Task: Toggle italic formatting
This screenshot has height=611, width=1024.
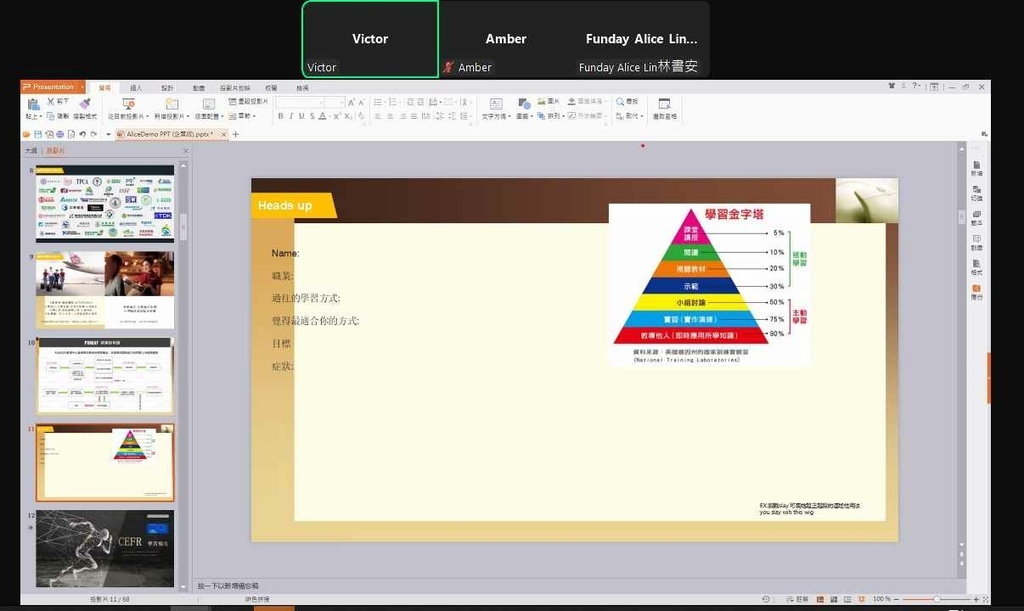Action: click(x=291, y=116)
